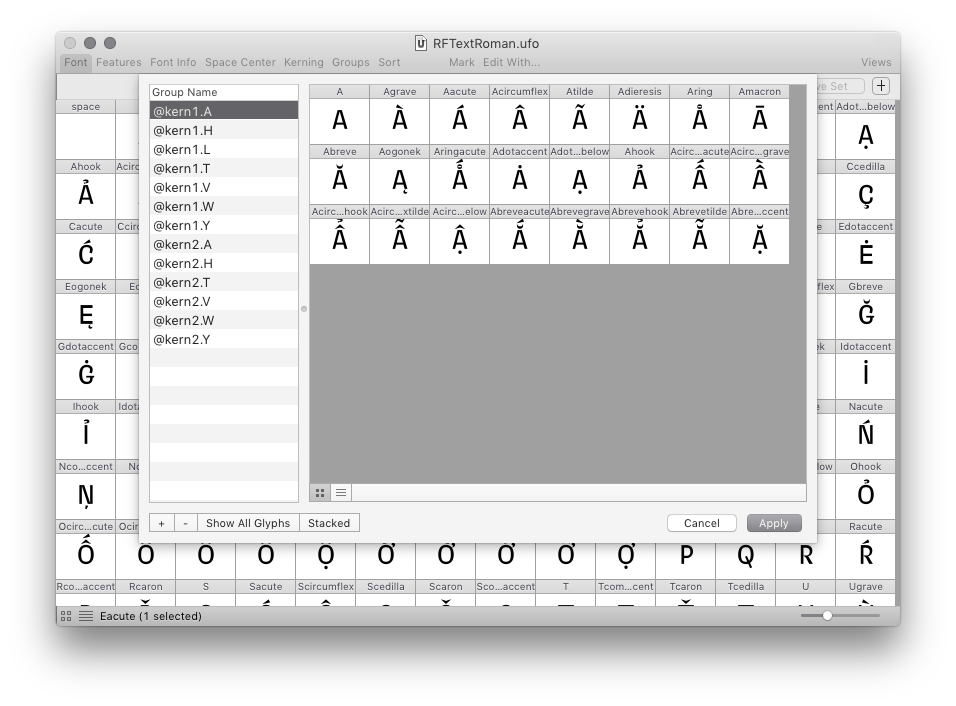Select group @kern2.H

pyautogui.click(x=224, y=263)
